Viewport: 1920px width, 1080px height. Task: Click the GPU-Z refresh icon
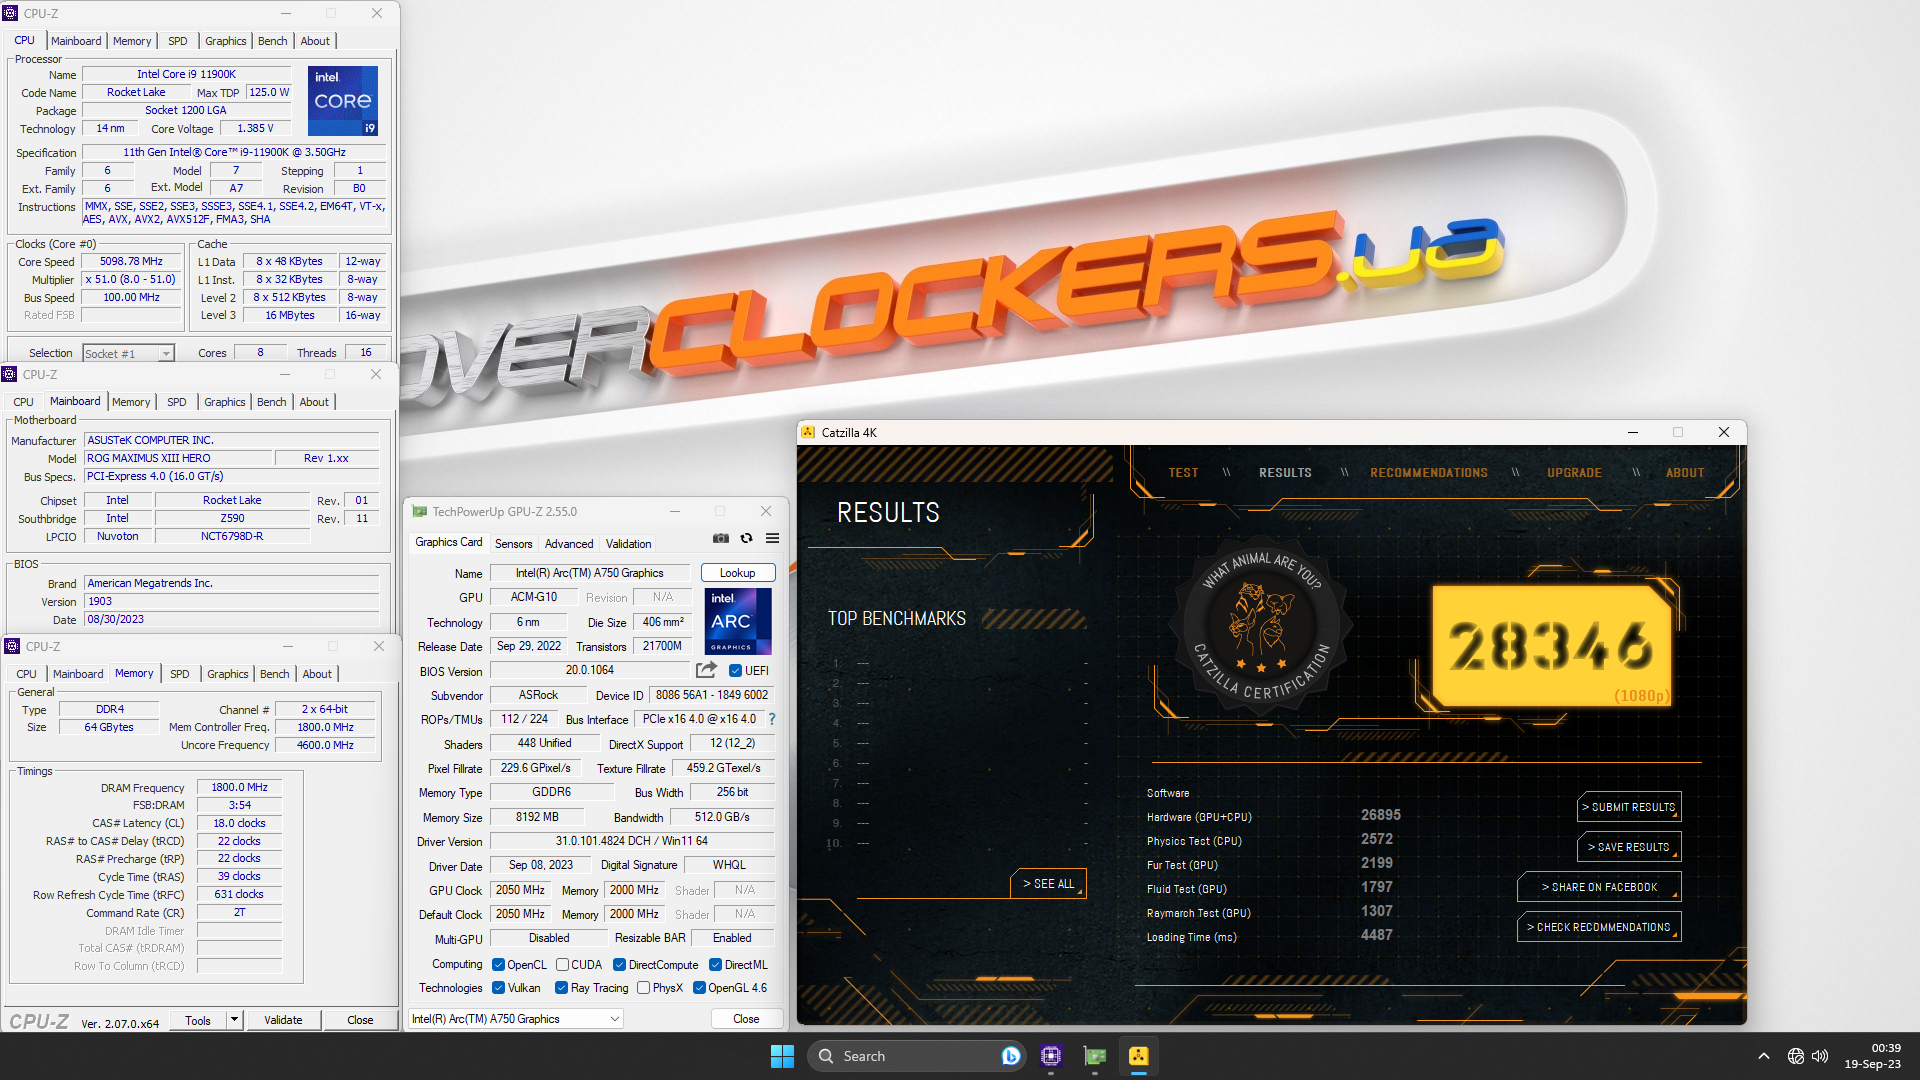tap(746, 538)
